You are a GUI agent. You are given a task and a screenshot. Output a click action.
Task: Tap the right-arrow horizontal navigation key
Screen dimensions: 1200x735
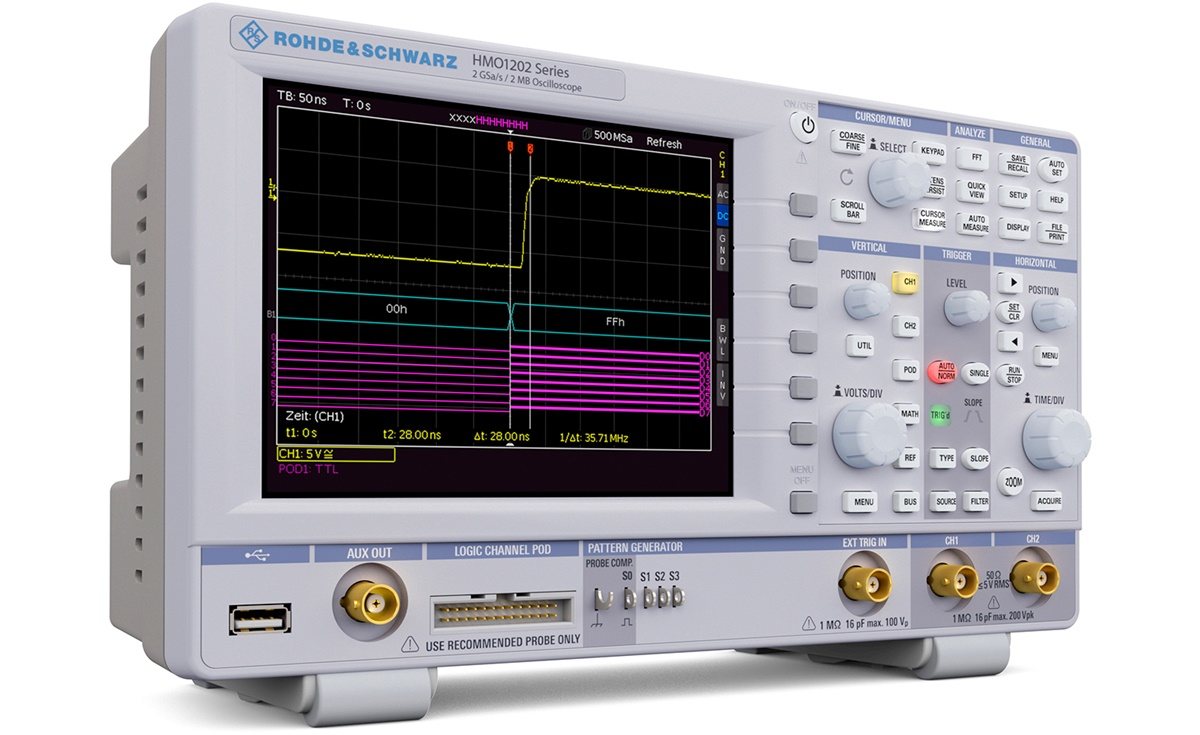click(1010, 284)
